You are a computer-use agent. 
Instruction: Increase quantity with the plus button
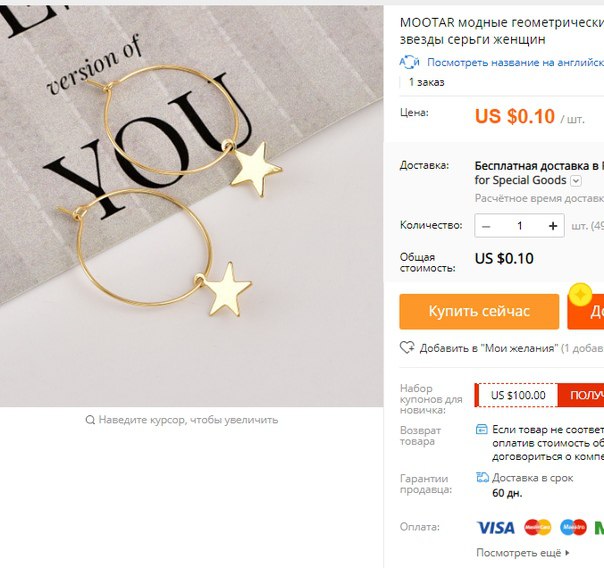pyautogui.click(x=553, y=226)
